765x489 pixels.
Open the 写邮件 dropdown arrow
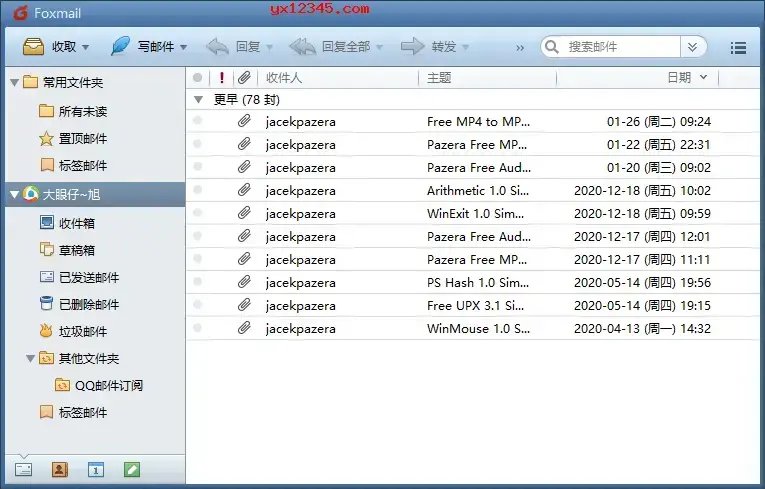coord(183,47)
